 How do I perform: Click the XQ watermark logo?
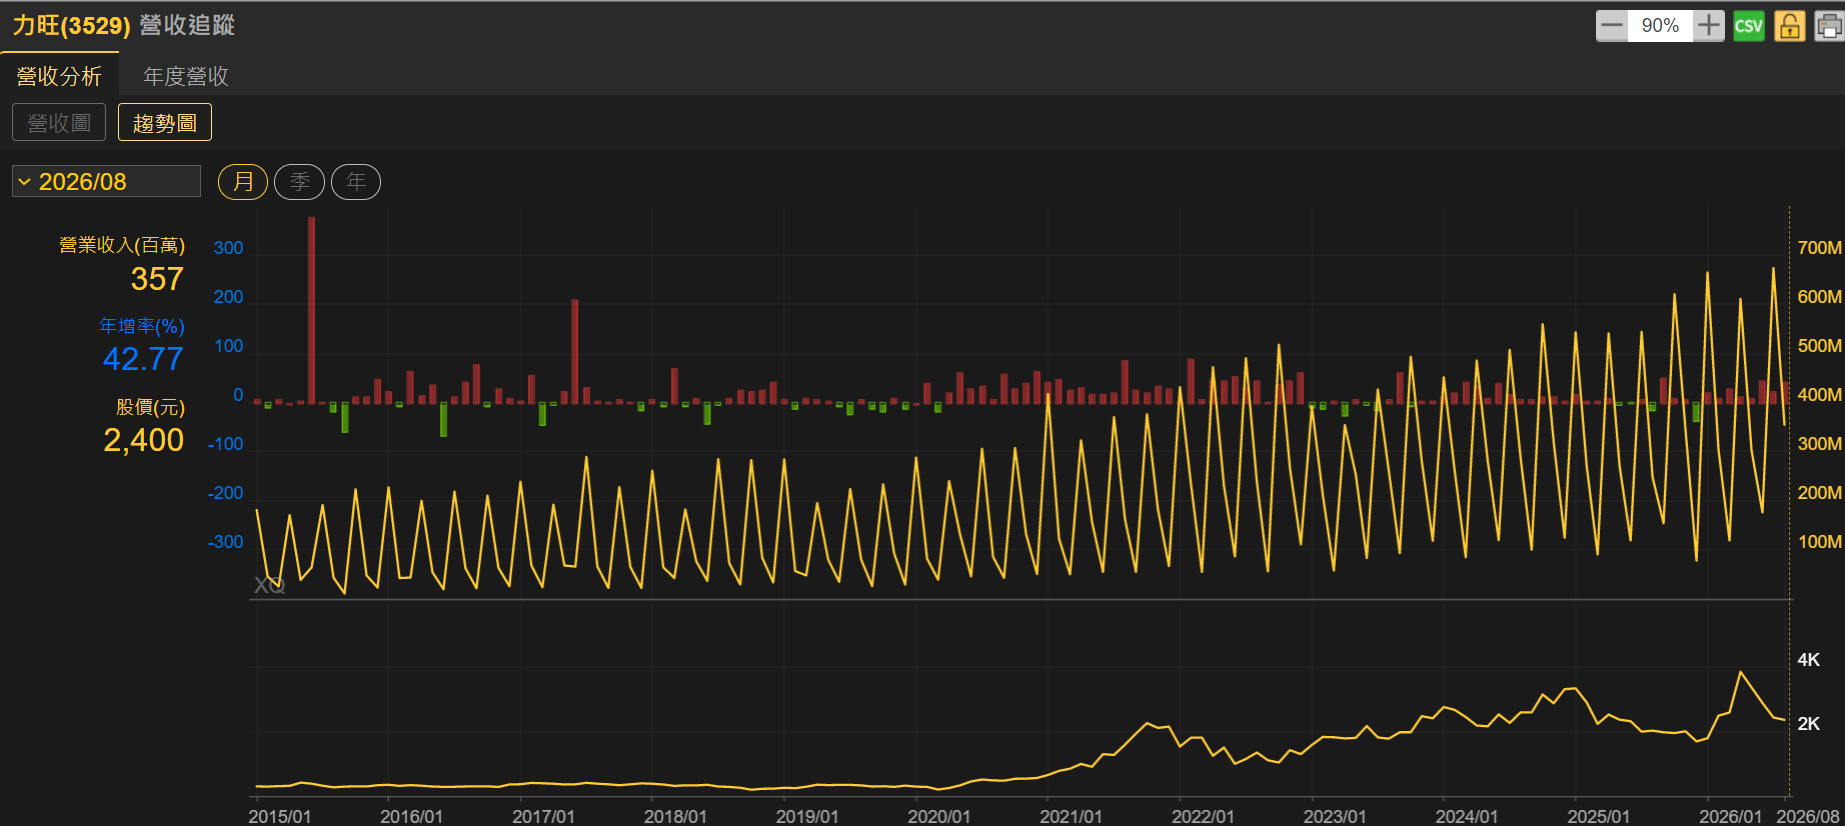(270, 585)
